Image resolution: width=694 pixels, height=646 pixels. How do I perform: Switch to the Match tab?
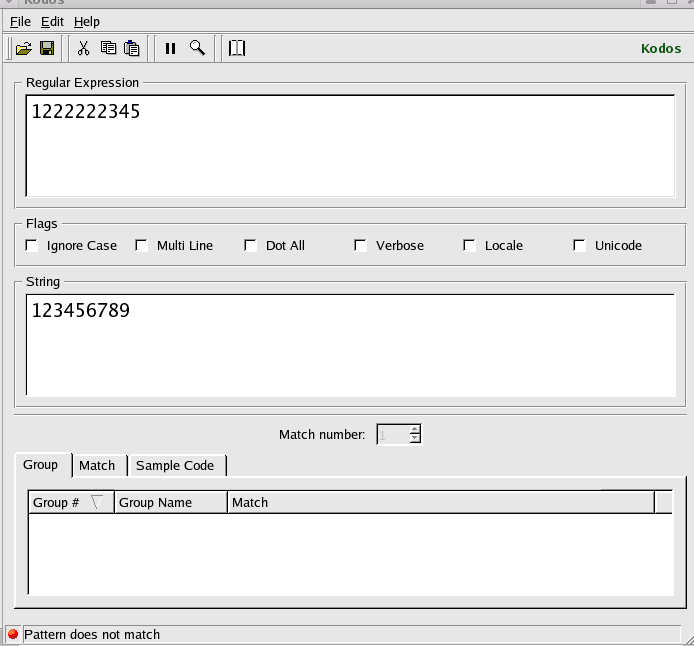coord(97,465)
